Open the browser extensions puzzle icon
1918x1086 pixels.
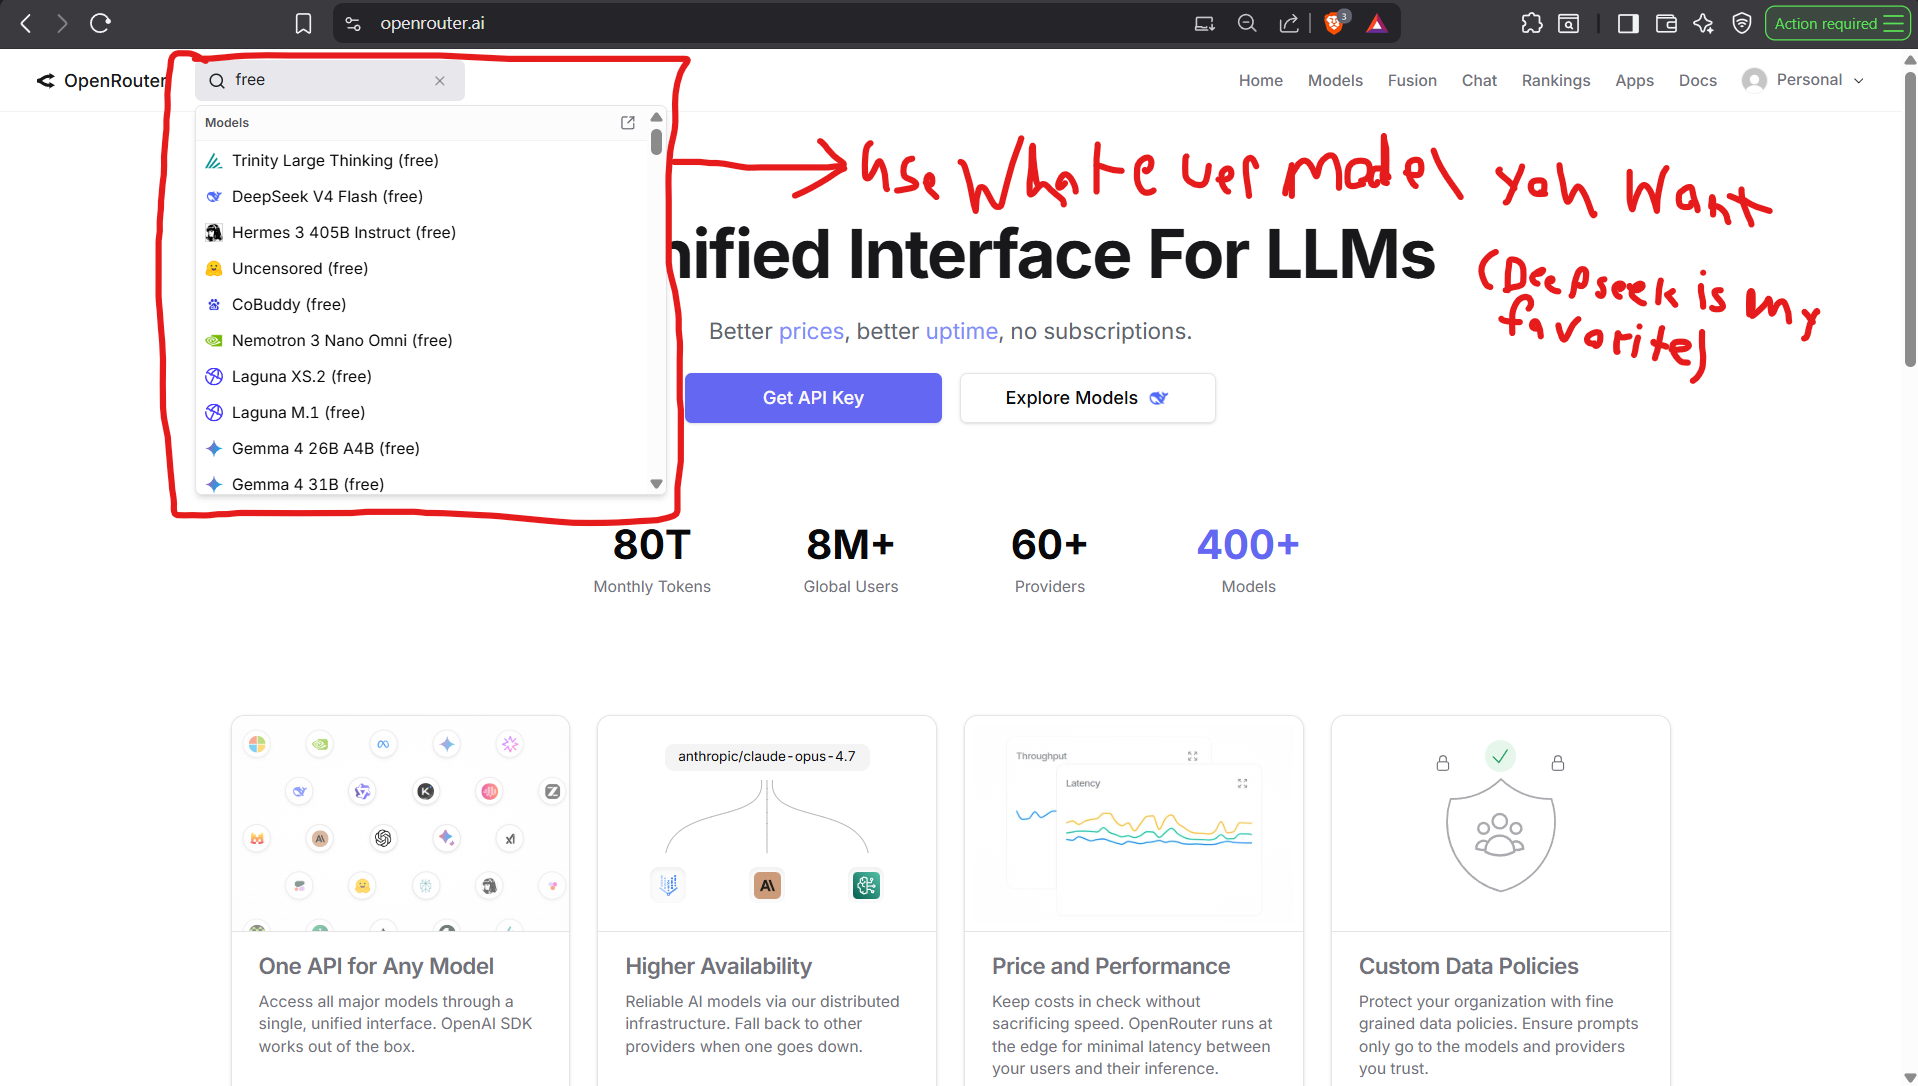point(1531,23)
